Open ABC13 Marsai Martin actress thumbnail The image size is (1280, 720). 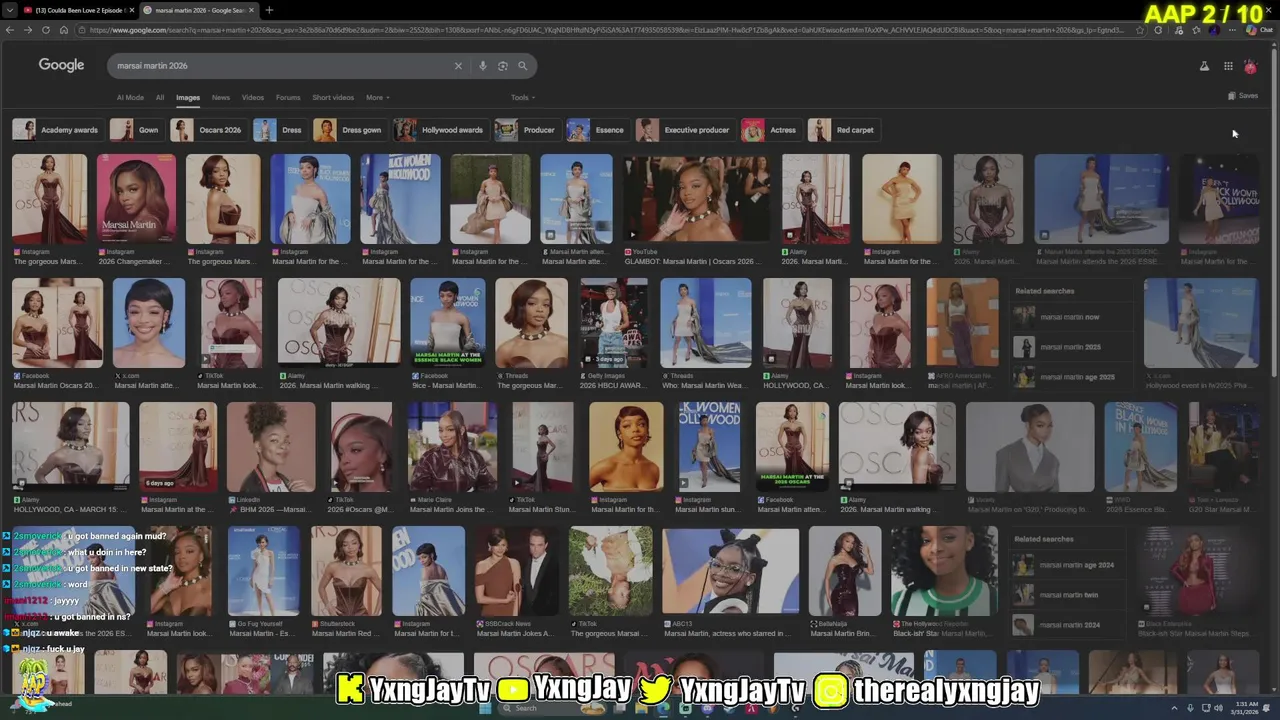click(x=731, y=571)
